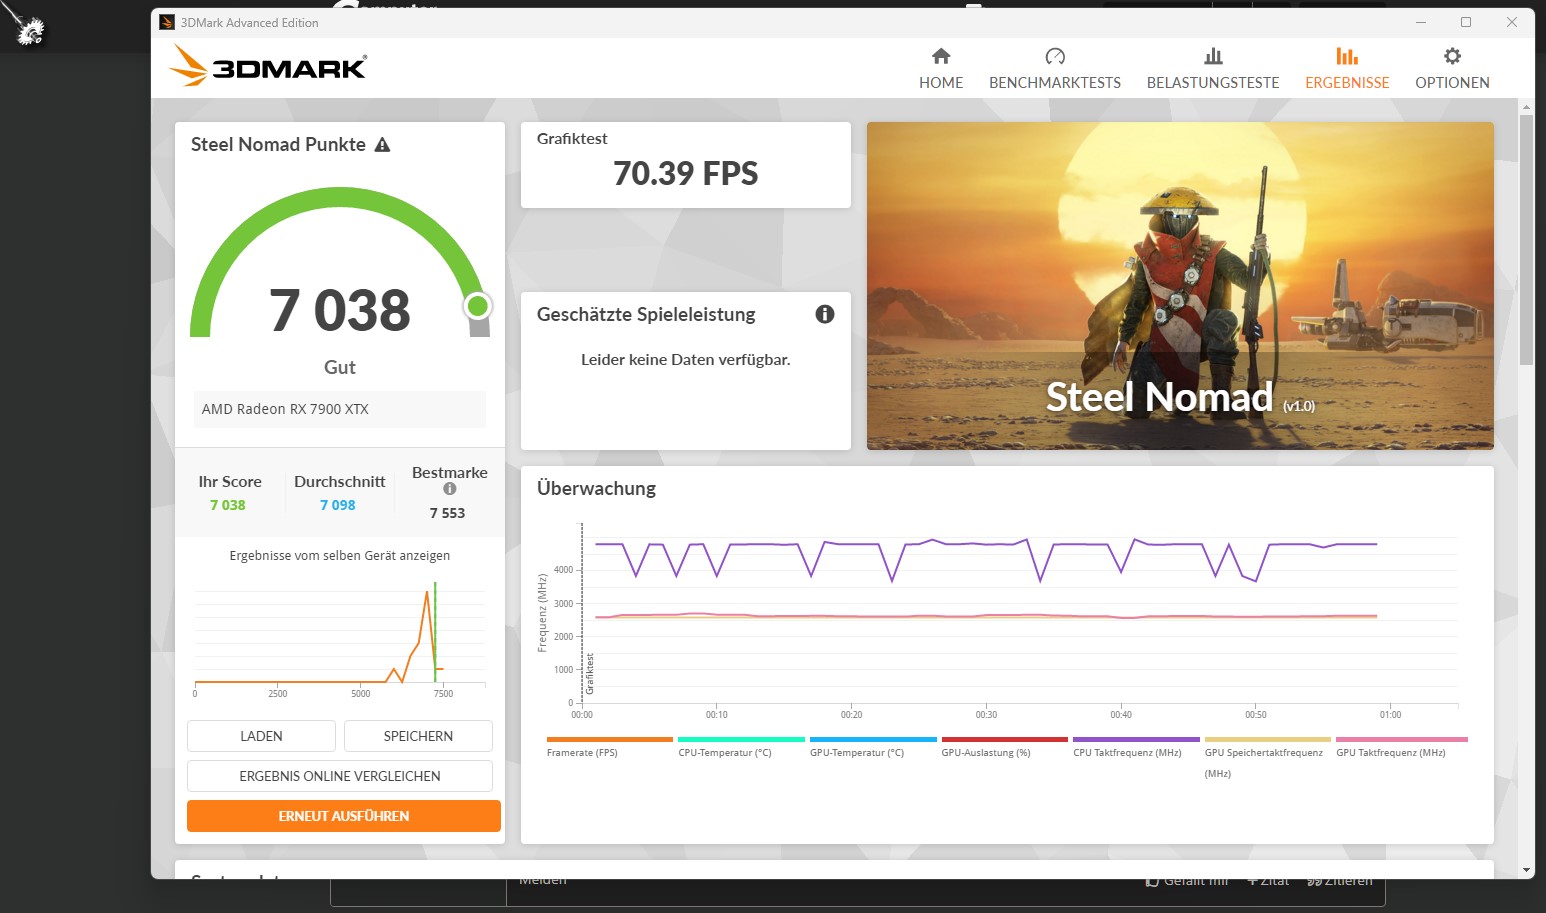Click the scrollbar down arrow

(x=1526, y=871)
